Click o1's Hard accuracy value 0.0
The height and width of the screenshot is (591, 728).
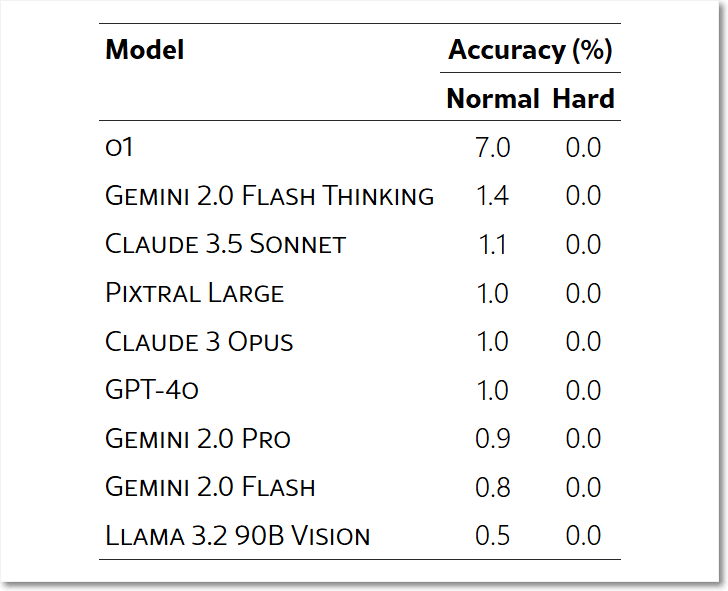(583, 148)
